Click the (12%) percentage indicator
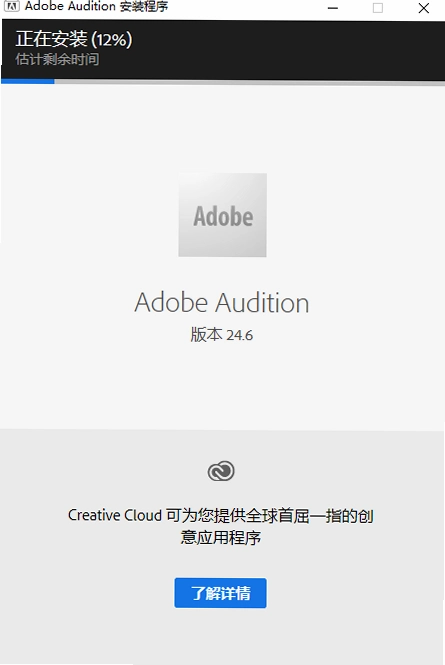This screenshot has width=445, height=665. pos(111,40)
